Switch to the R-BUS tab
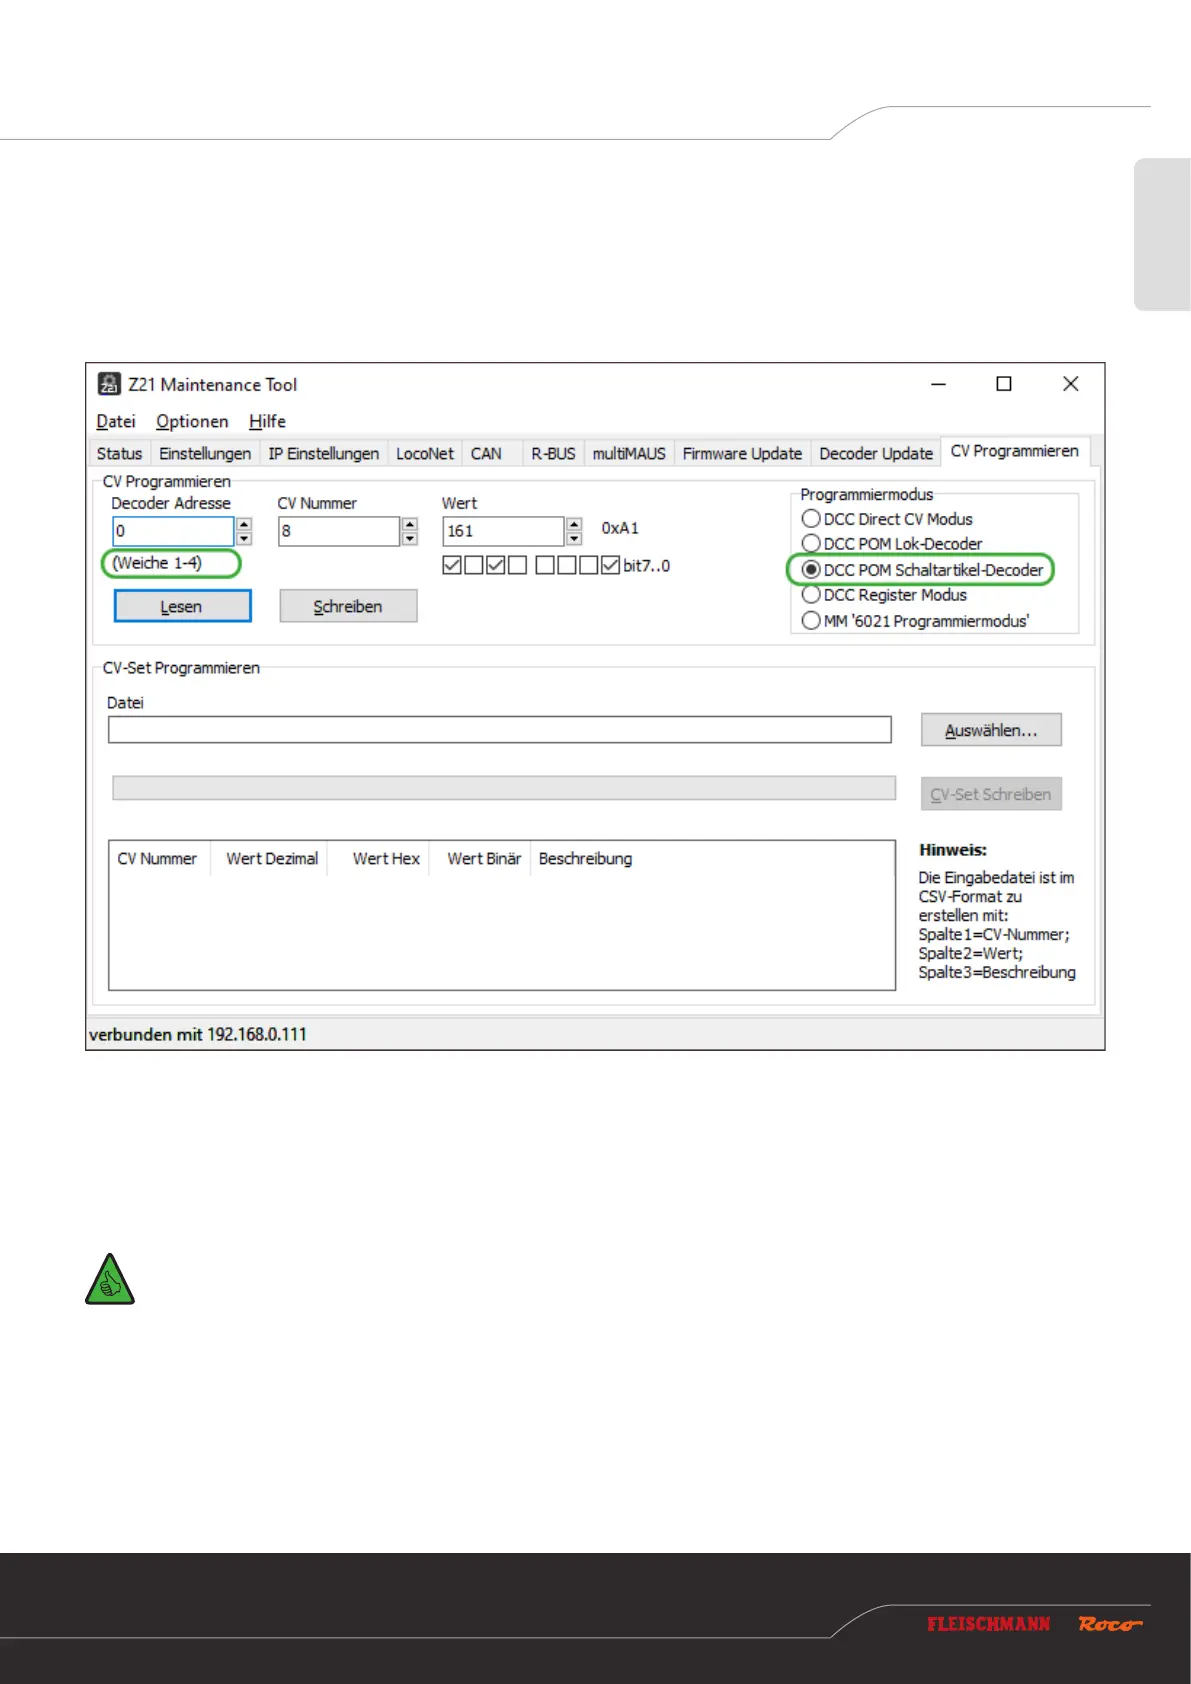 [x=553, y=454]
